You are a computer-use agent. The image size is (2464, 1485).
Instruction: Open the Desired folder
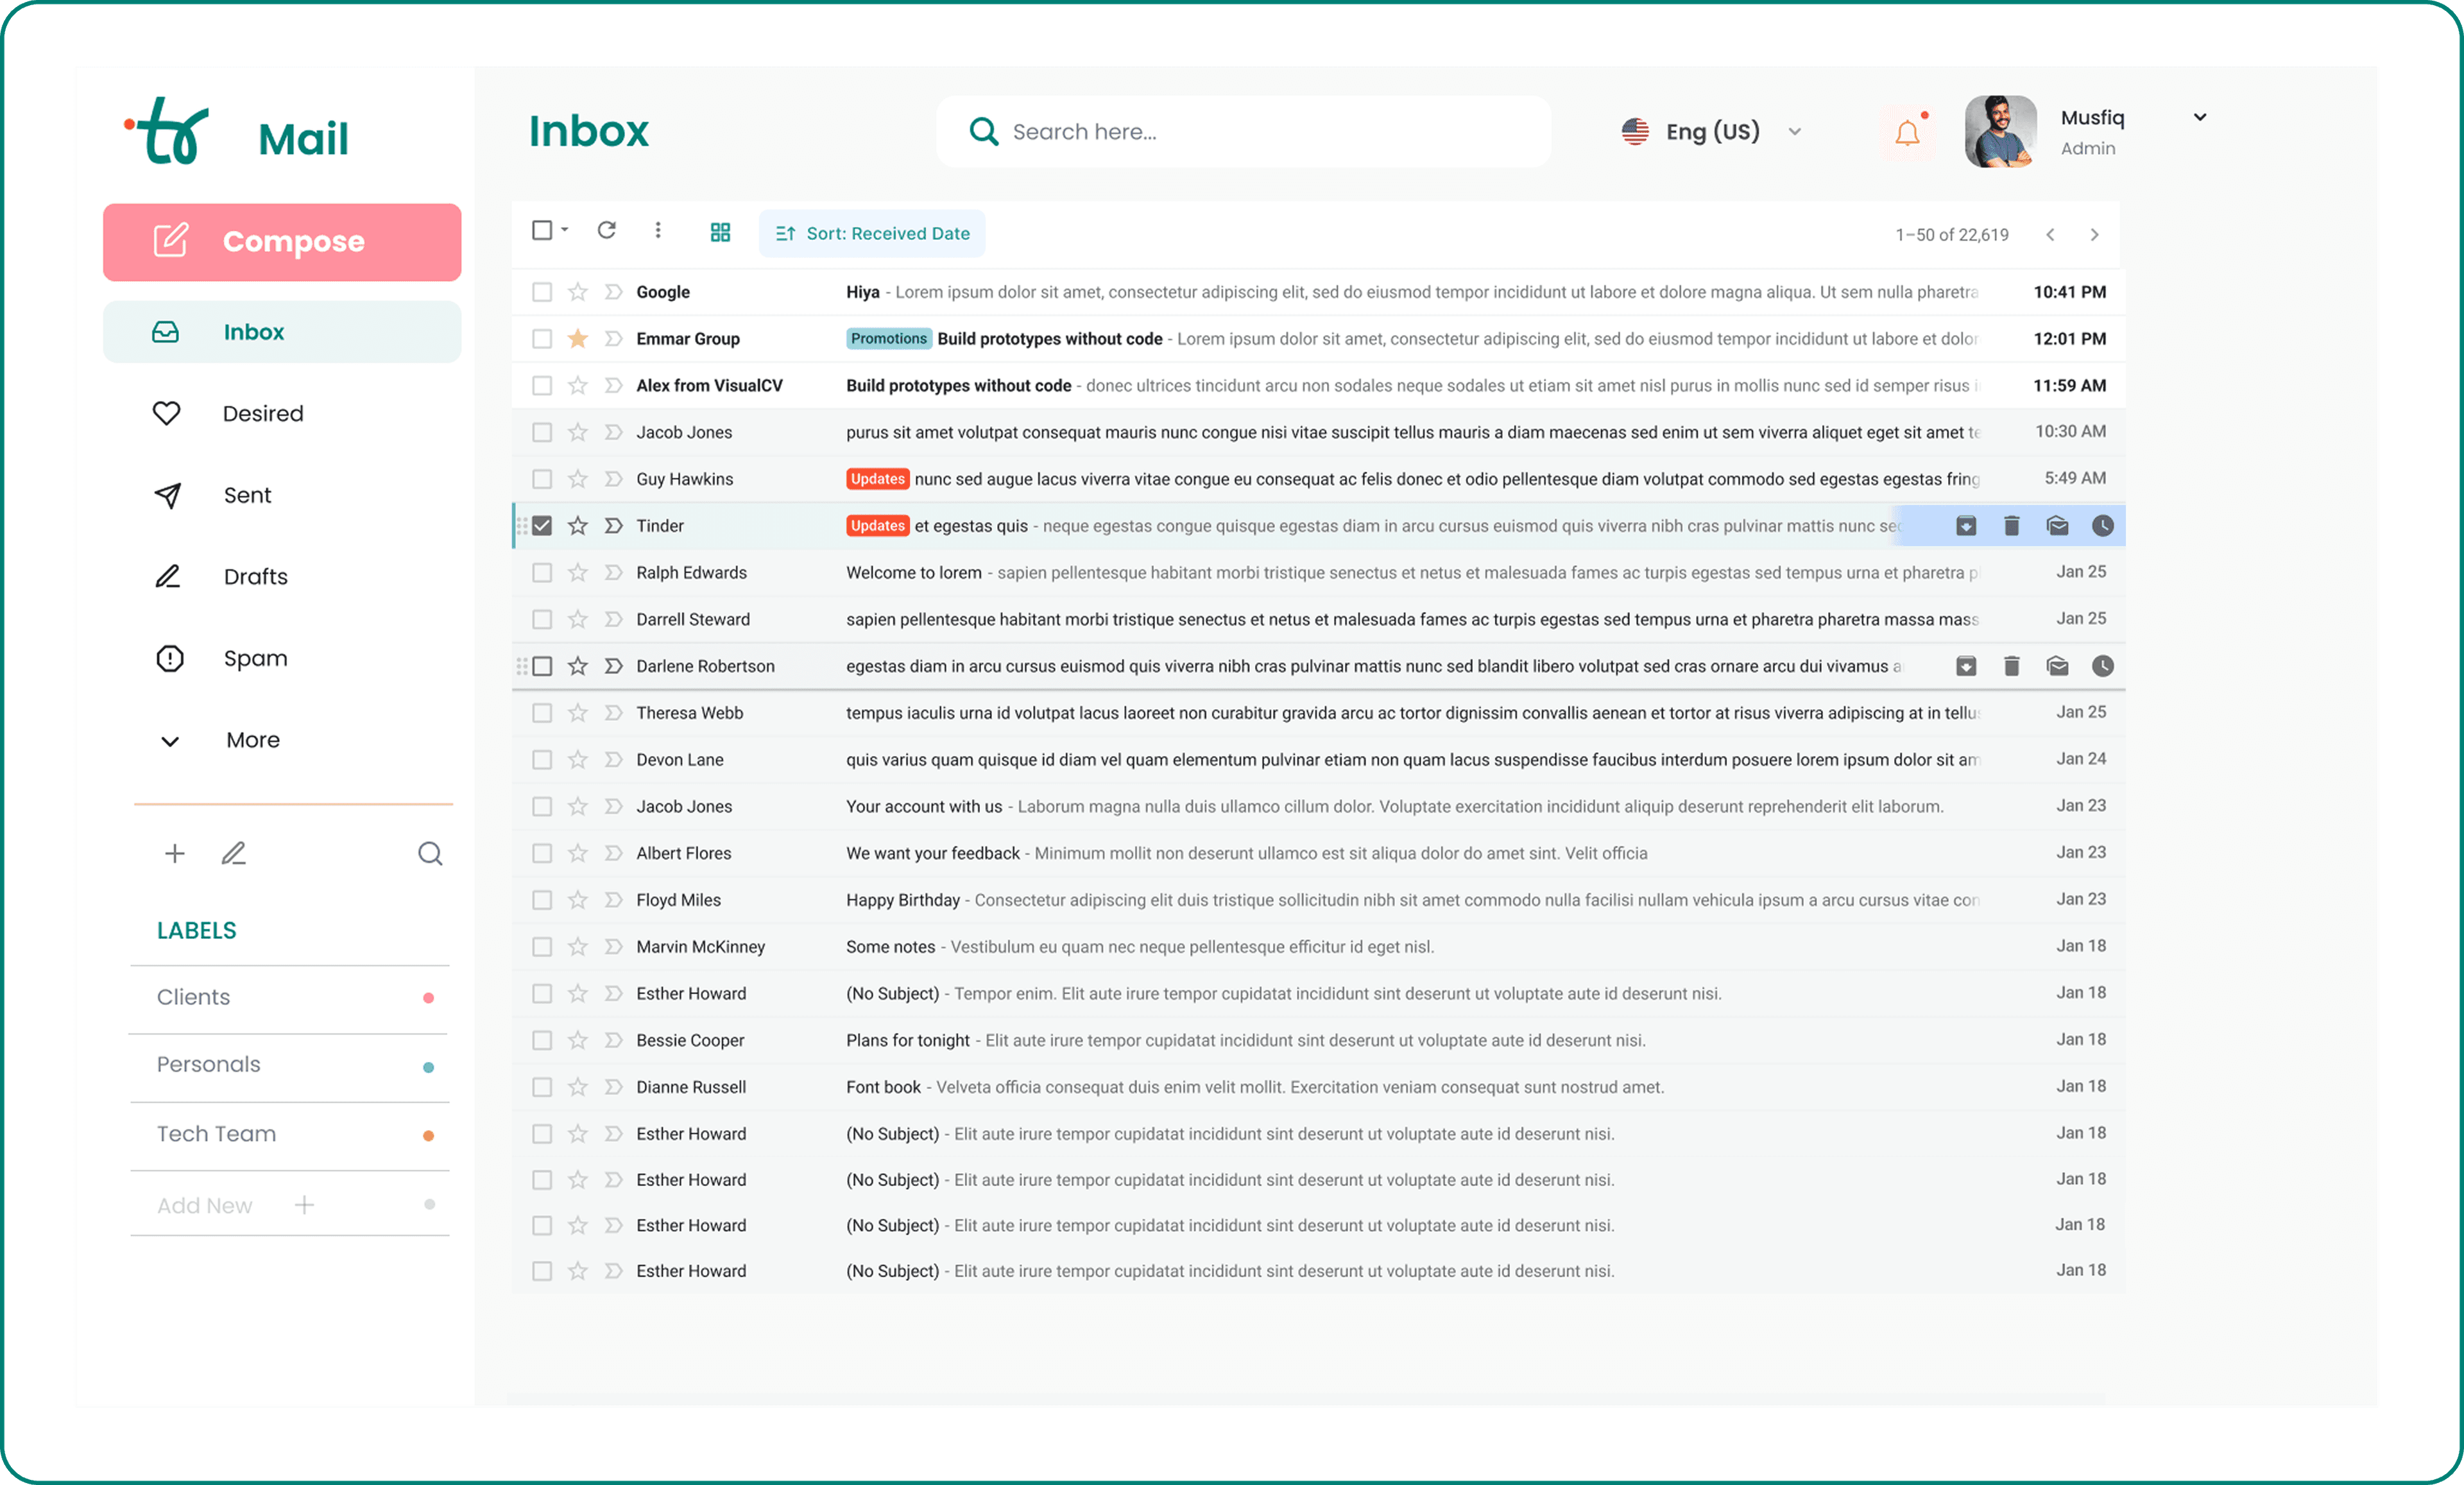(228, 413)
